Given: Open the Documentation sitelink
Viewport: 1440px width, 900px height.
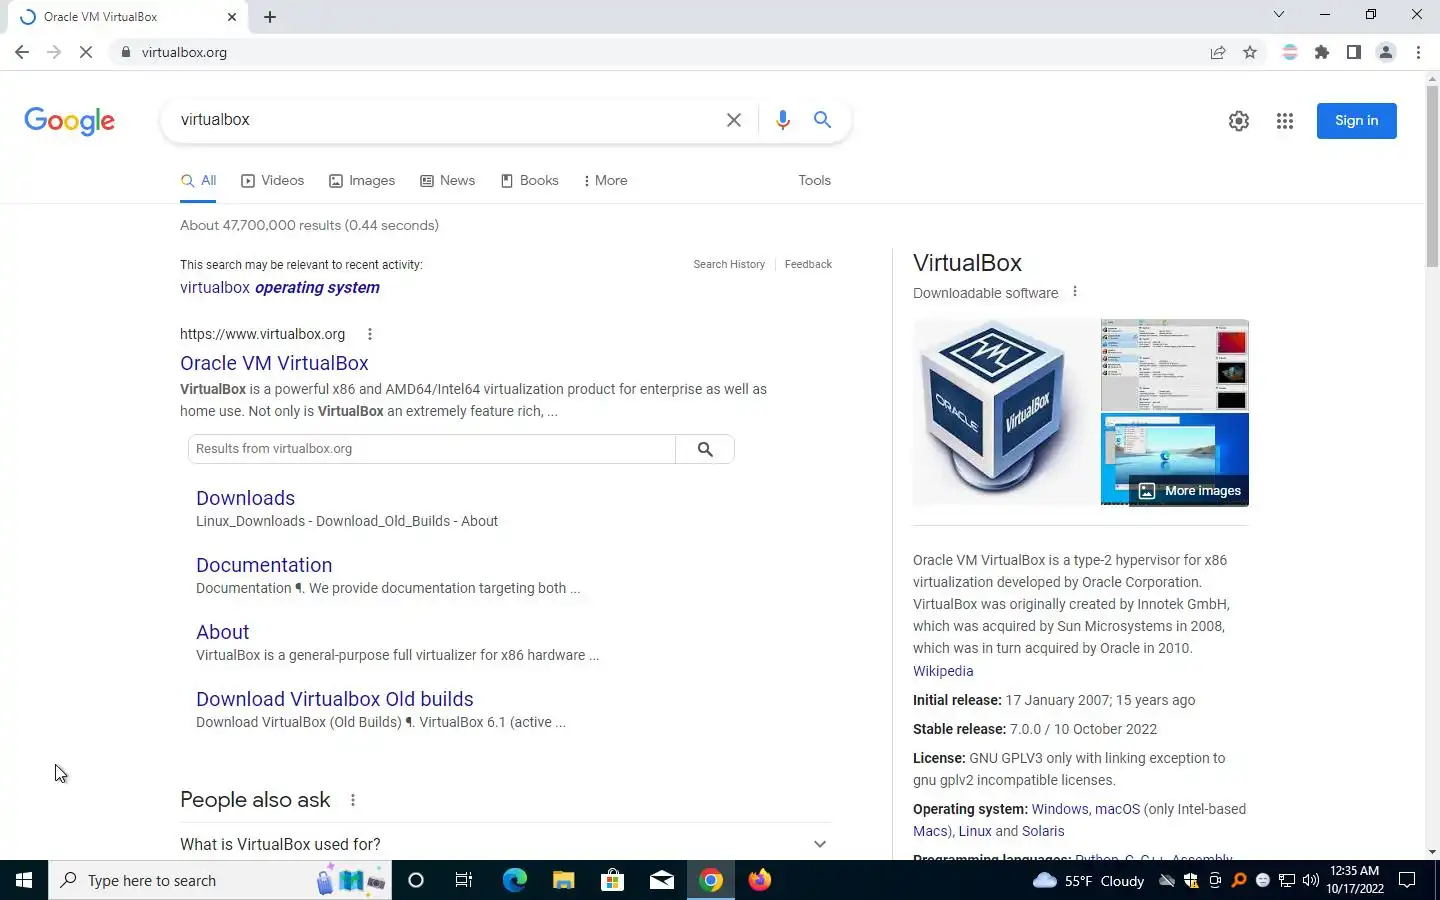Looking at the screenshot, I should tap(264, 565).
